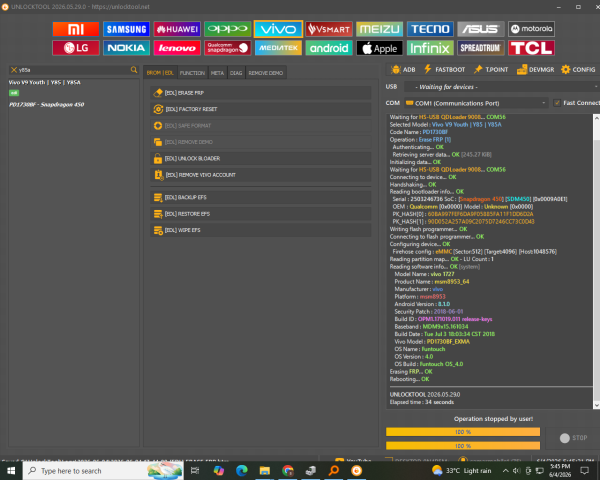Select the Vivo brand logo
The height and width of the screenshot is (480, 600).
(x=278, y=29)
